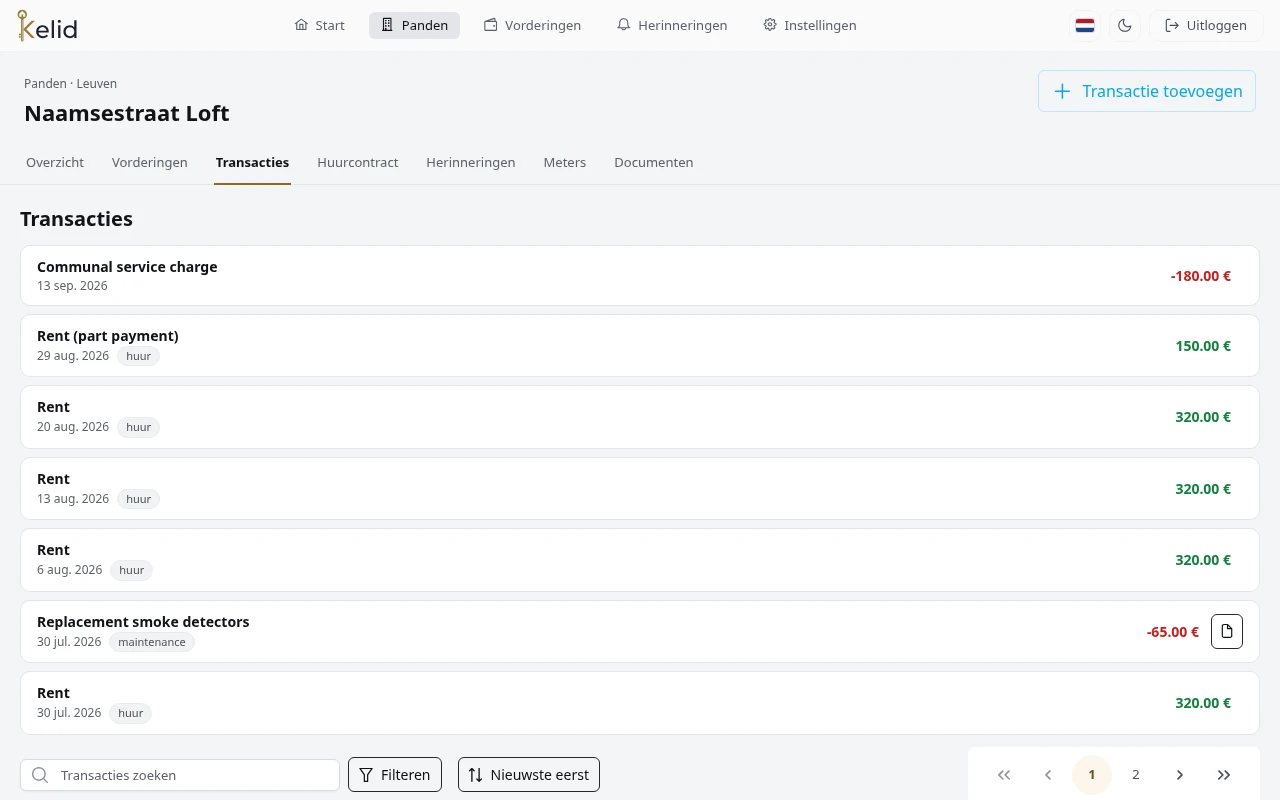Jump to first page double-chevron
The width and height of the screenshot is (1280, 800).
pyautogui.click(x=1004, y=775)
